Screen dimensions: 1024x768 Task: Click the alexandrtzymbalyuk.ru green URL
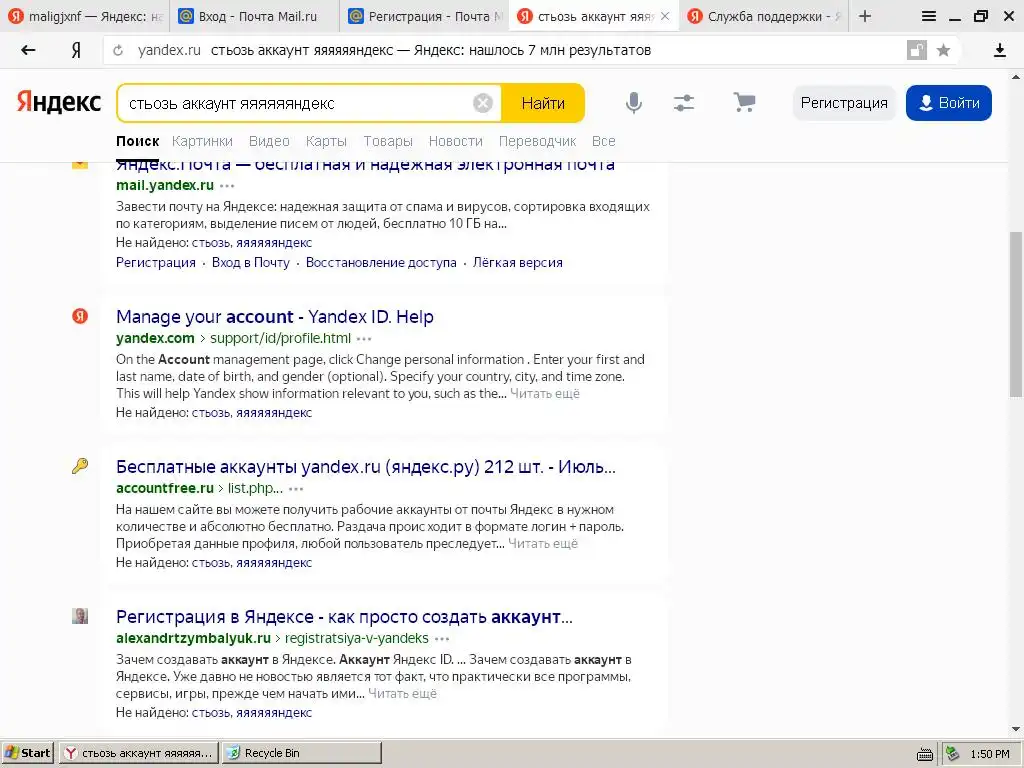click(x=193, y=638)
